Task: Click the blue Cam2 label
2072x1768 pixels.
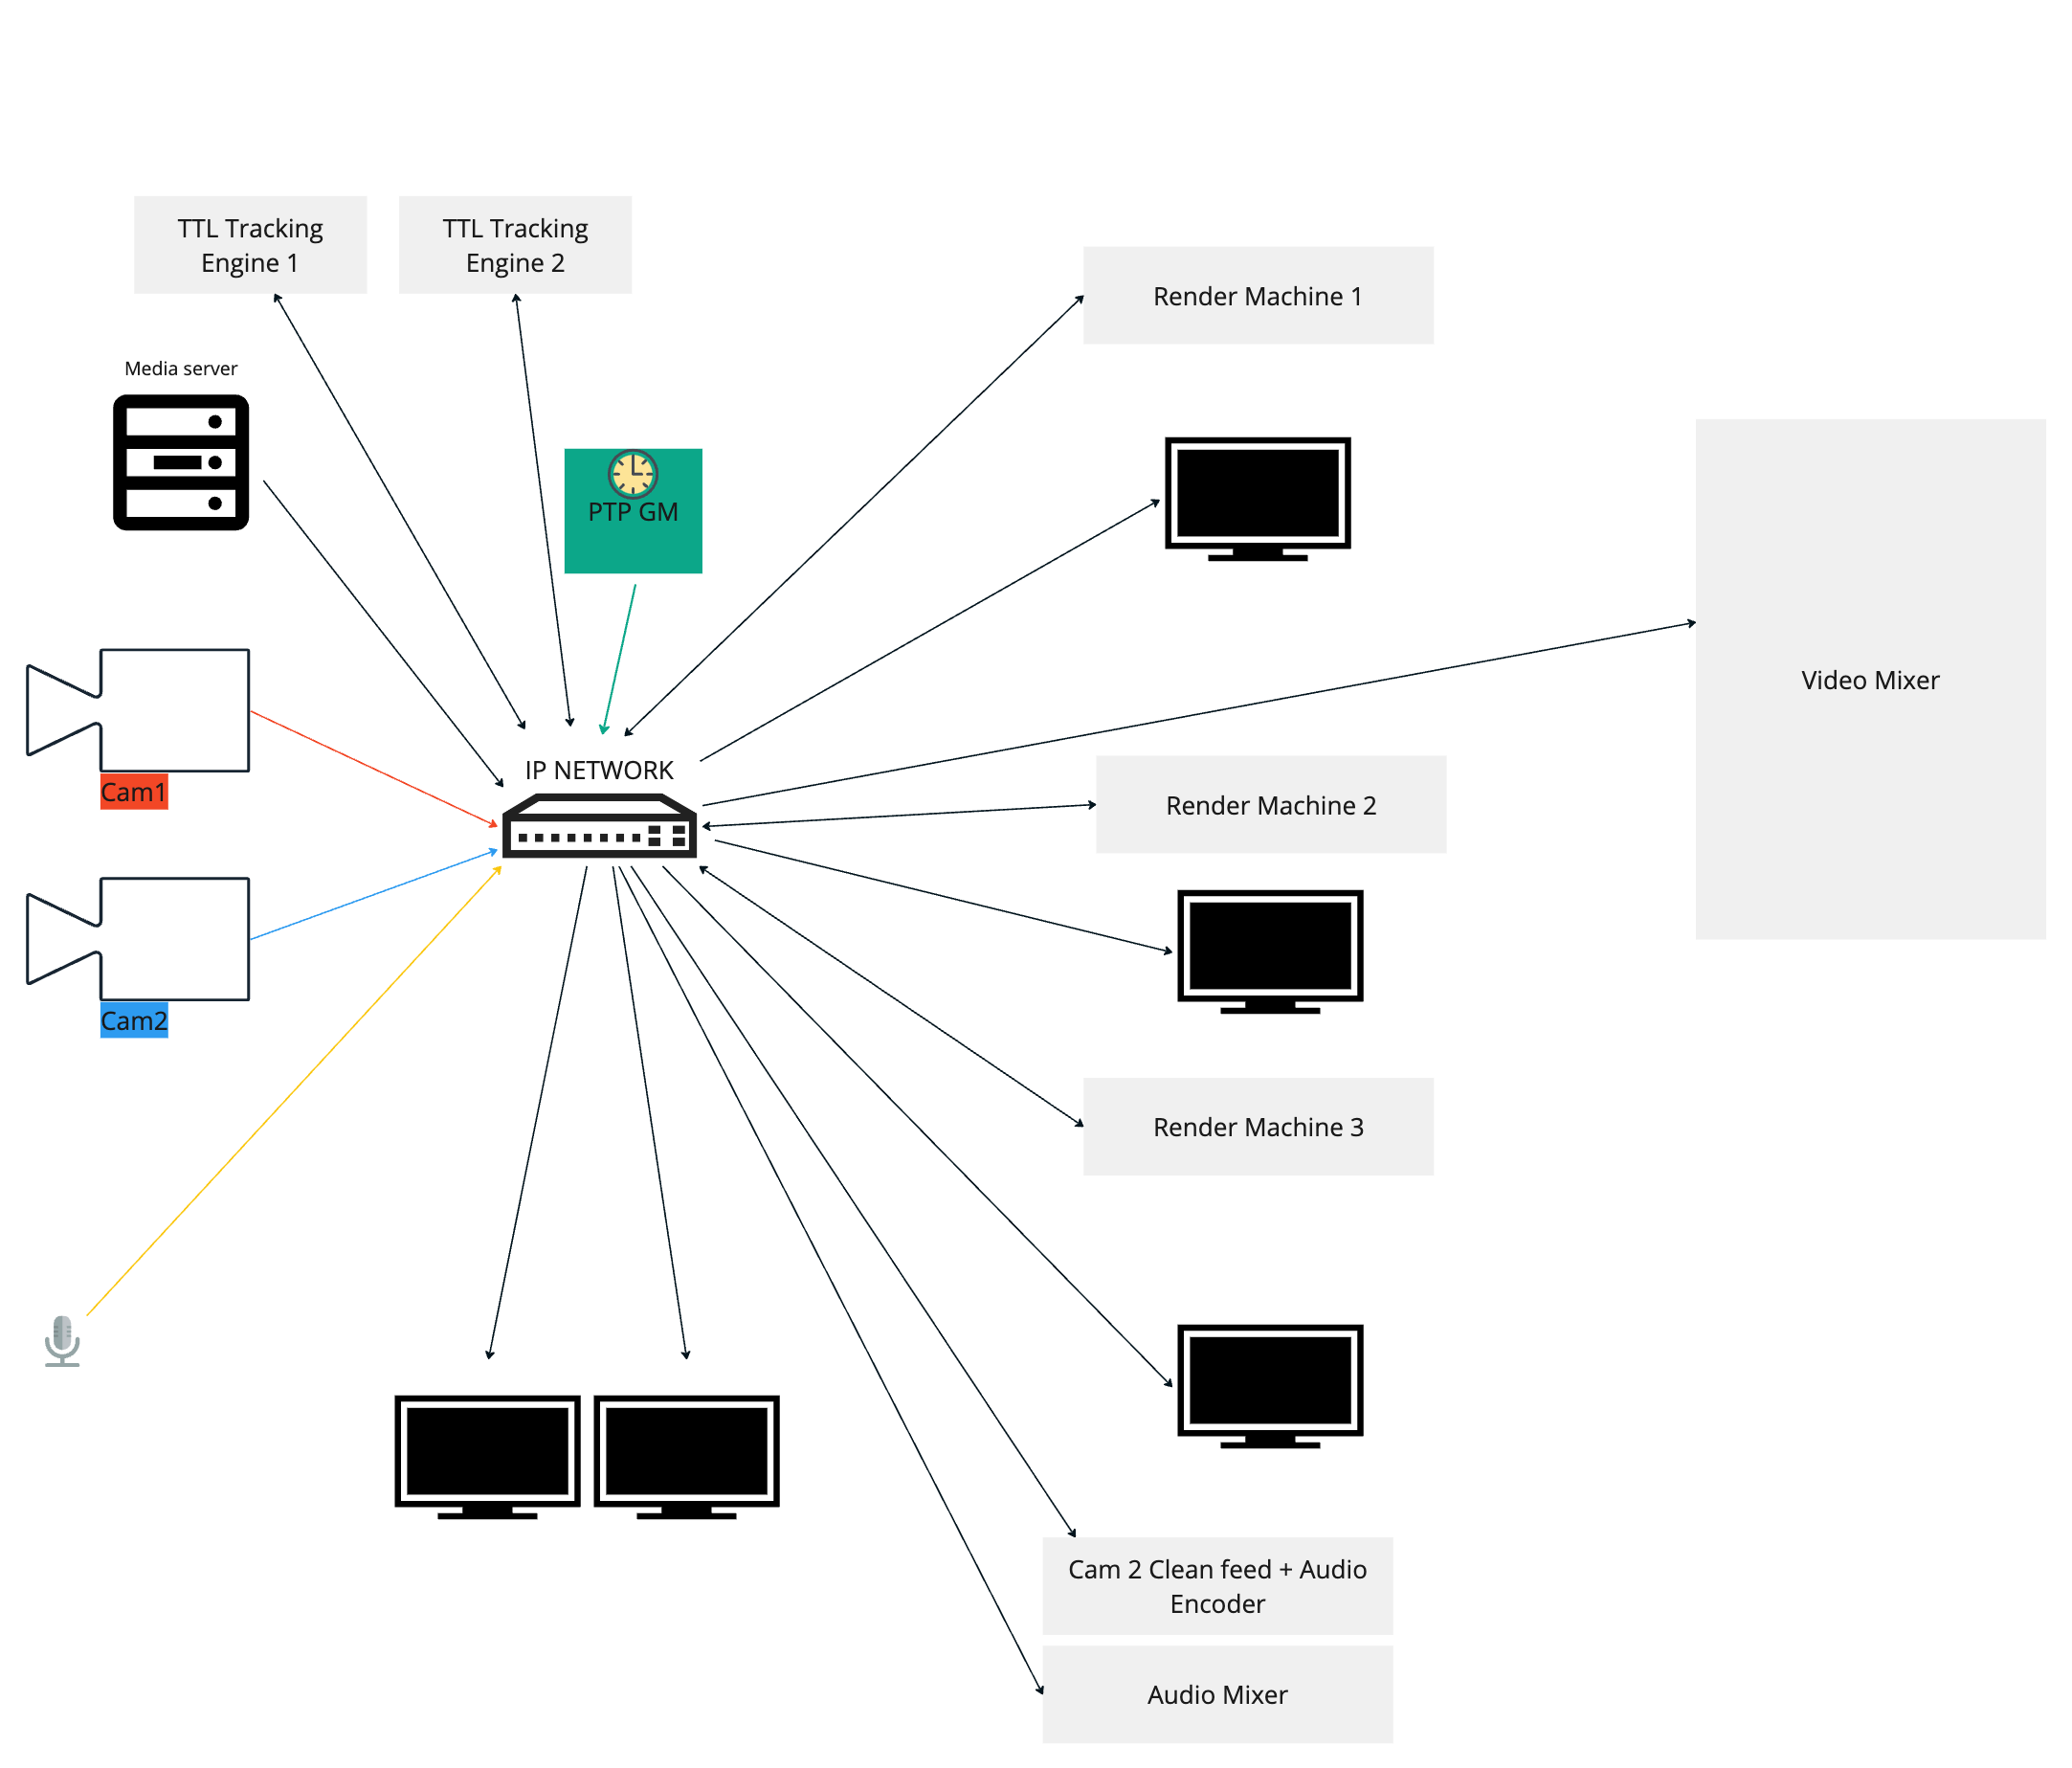Action: (x=133, y=1020)
